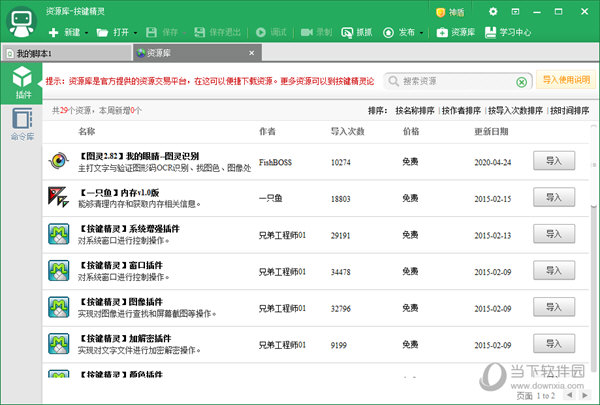Open the 命令库 sidebar panel
This screenshot has height=405, width=600.
click(x=22, y=124)
